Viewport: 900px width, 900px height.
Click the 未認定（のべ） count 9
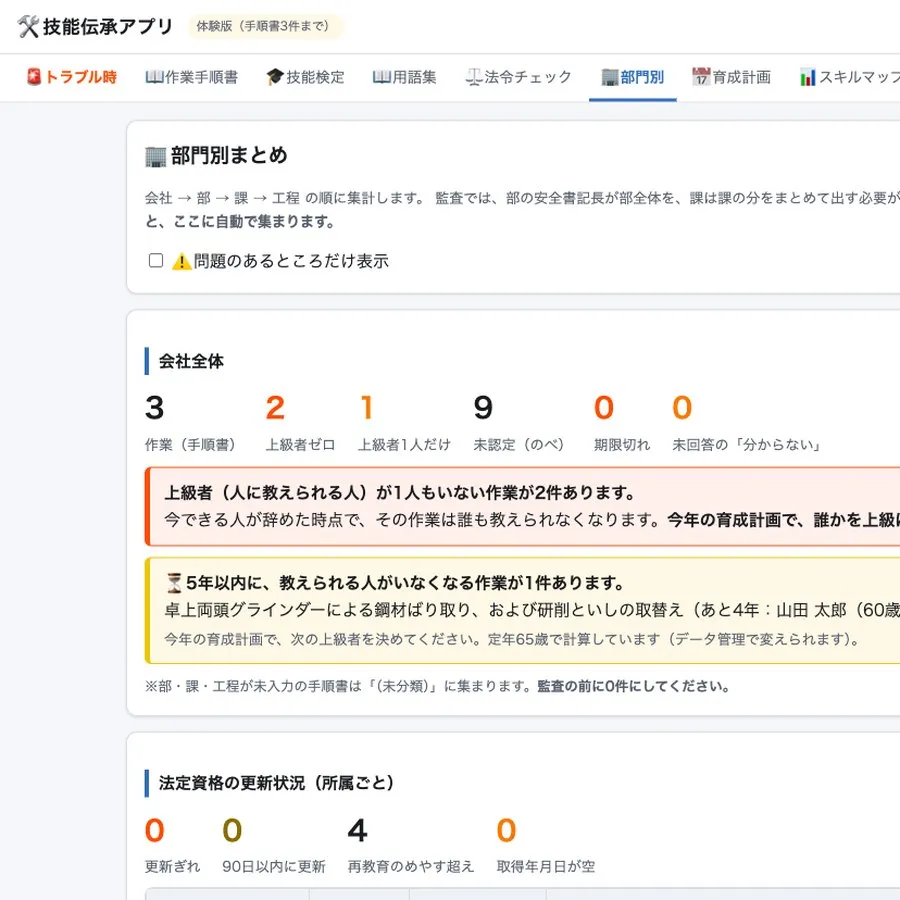point(483,408)
